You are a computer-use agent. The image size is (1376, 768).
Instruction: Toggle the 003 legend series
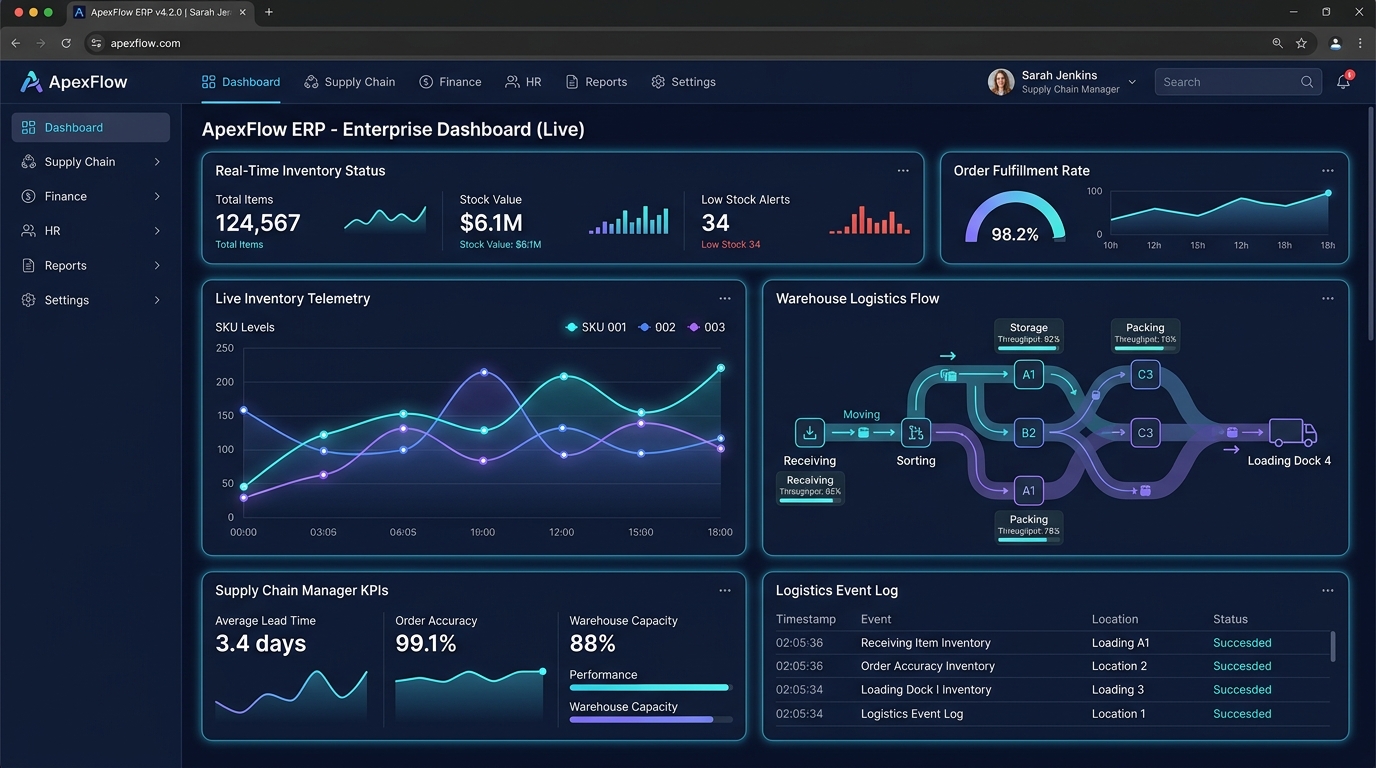pyautogui.click(x=706, y=327)
